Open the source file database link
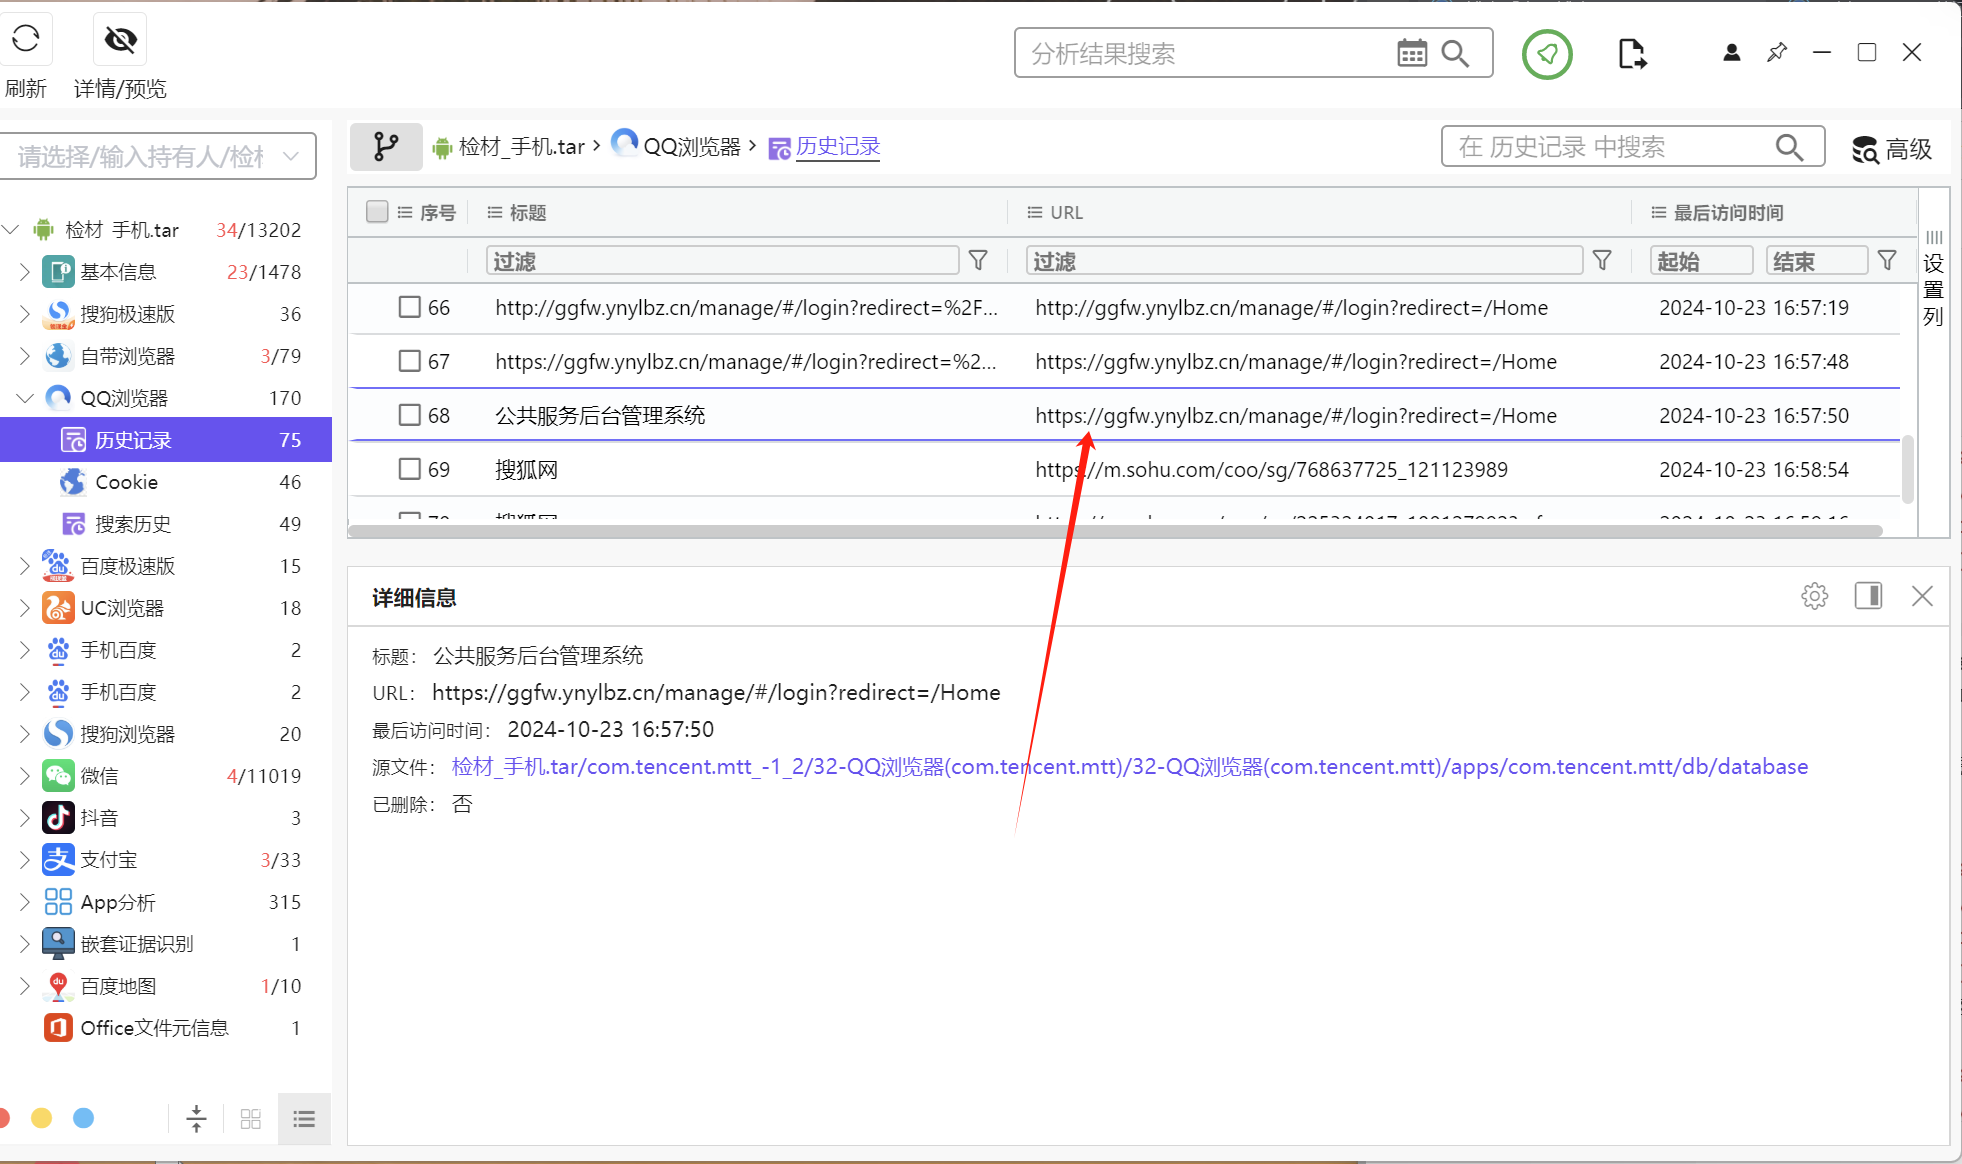 [x=1129, y=767]
